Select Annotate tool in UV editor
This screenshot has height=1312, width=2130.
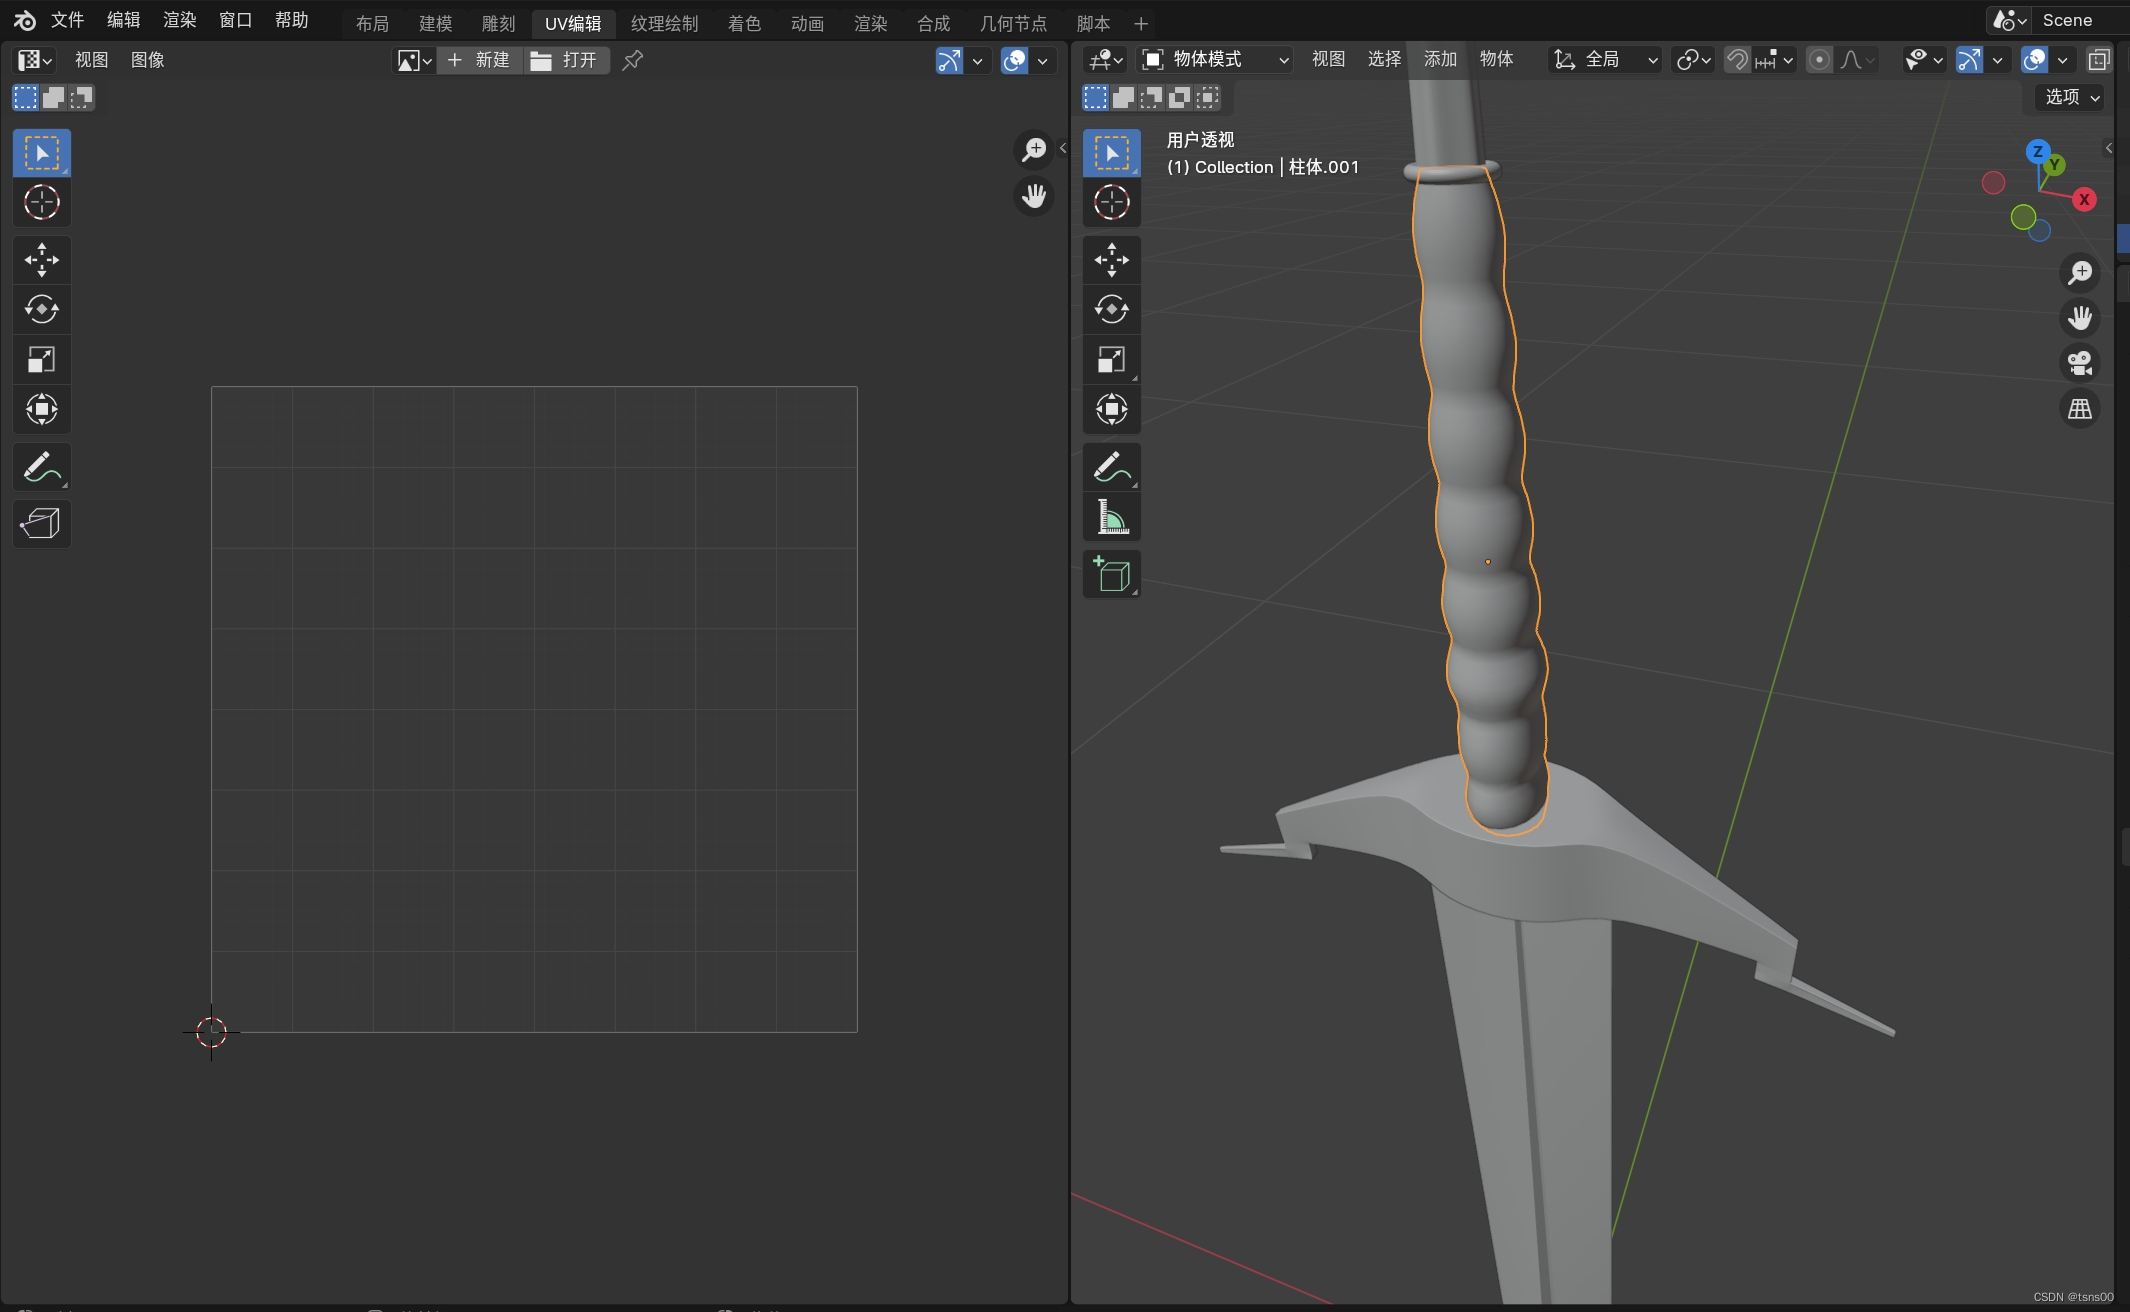coord(41,467)
